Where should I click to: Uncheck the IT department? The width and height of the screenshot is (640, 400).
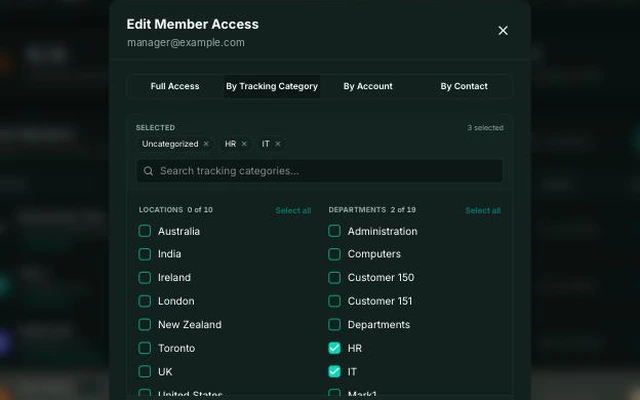(334, 372)
